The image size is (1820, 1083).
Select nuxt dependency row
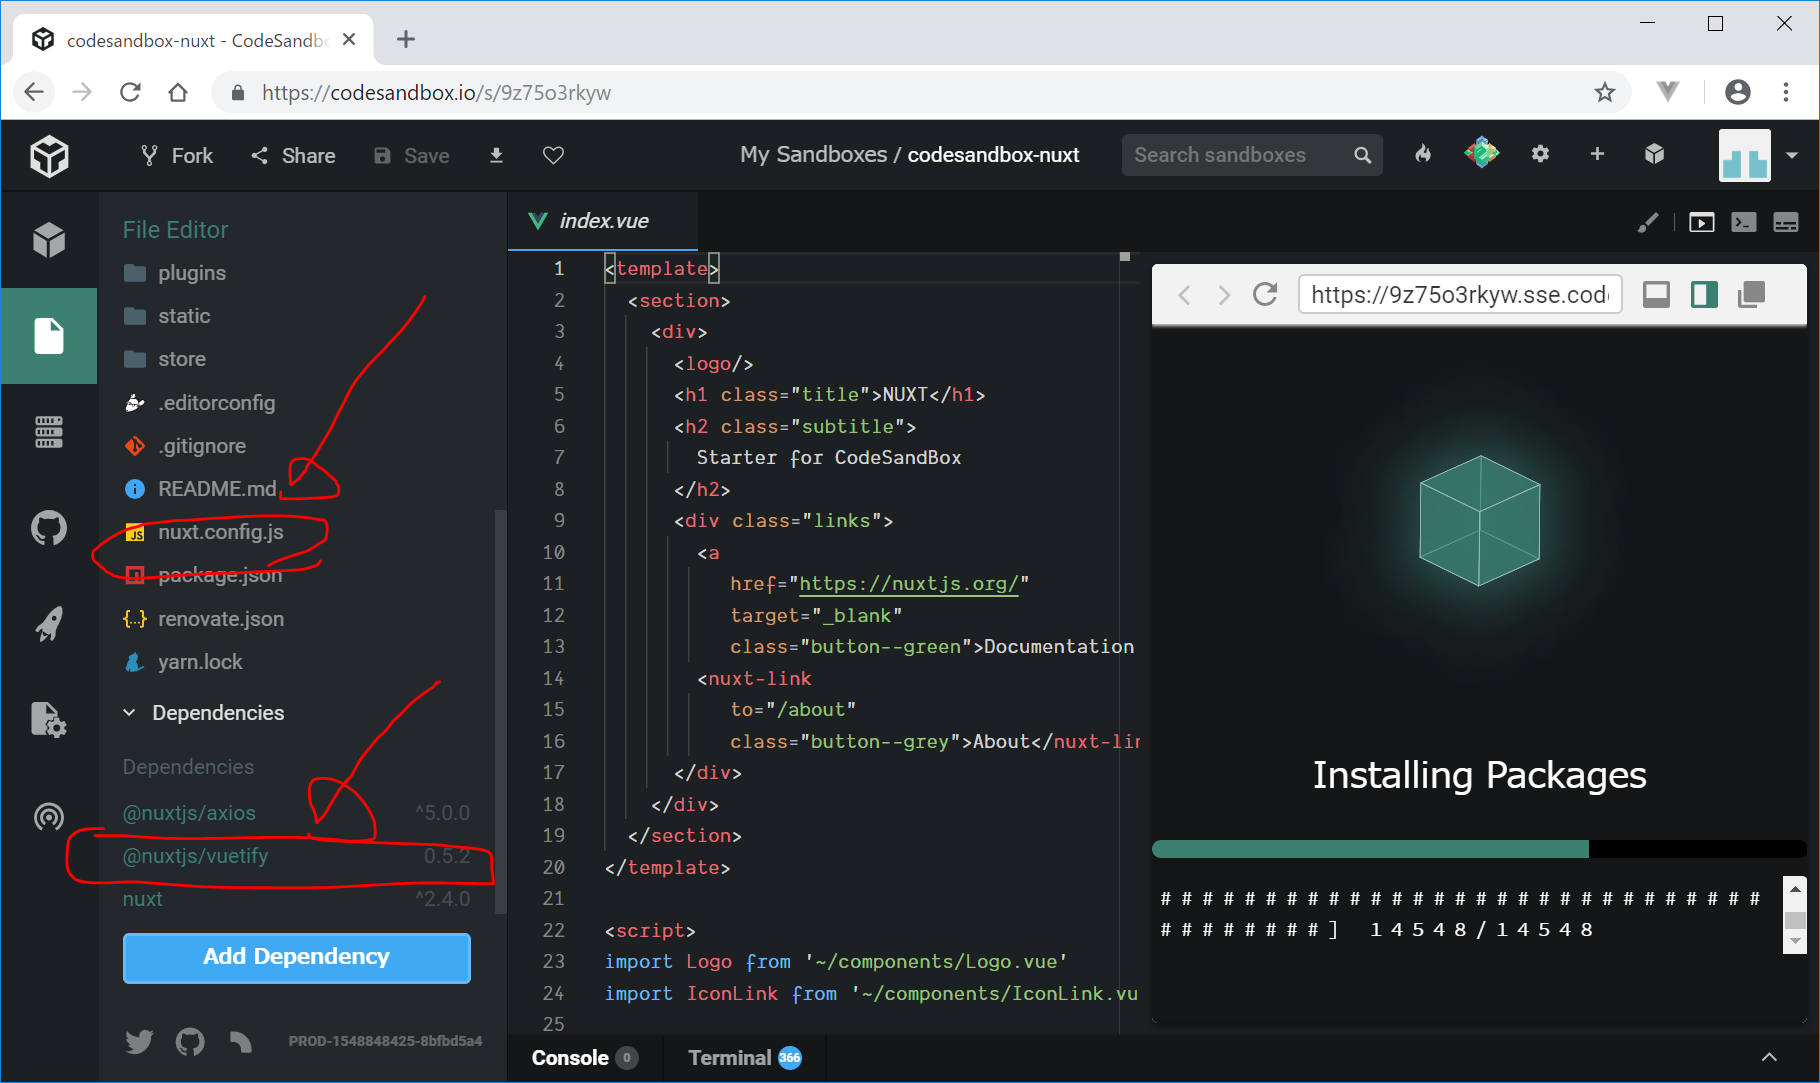[296, 899]
